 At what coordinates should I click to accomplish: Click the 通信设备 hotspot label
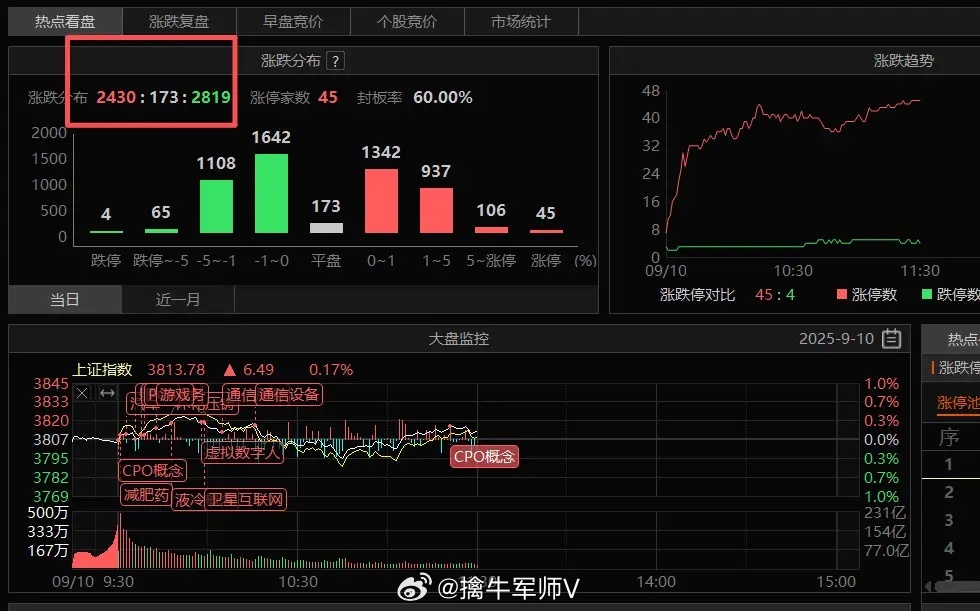coord(289,394)
